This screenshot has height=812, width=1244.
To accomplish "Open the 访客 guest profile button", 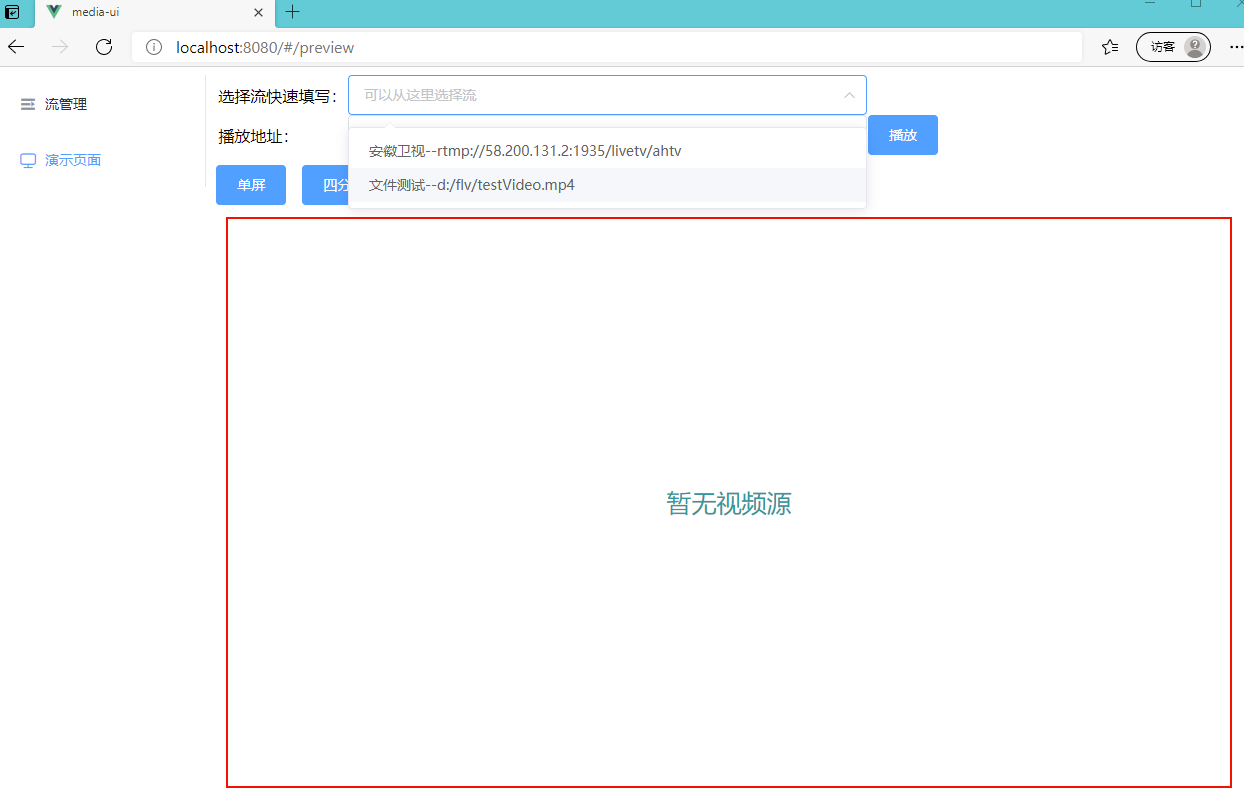I will (x=1172, y=47).
